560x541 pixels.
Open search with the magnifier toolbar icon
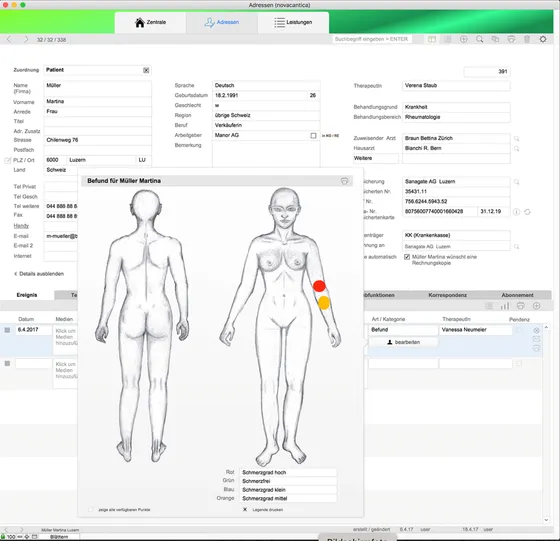(x=480, y=39)
